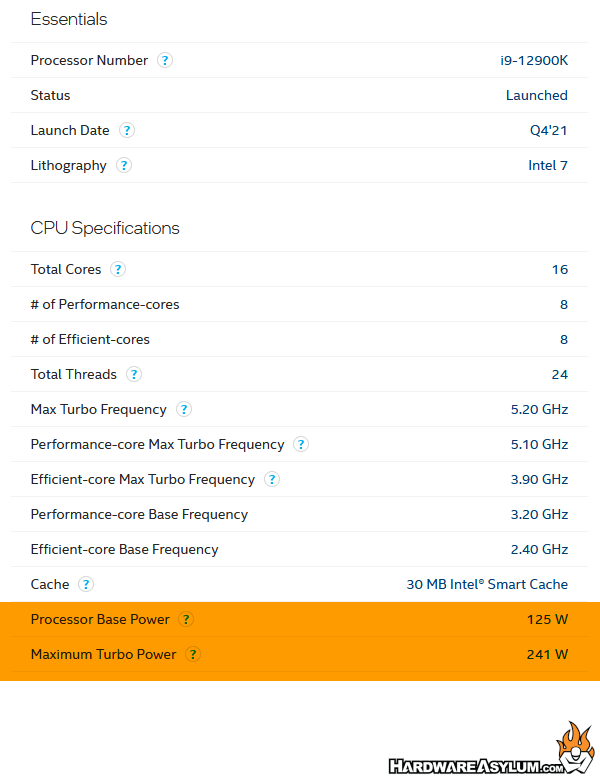Screen dimensions: 600x780
Task: Click Efficient-core Max Turbo Frequency help icon
Action: coord(272,479)
